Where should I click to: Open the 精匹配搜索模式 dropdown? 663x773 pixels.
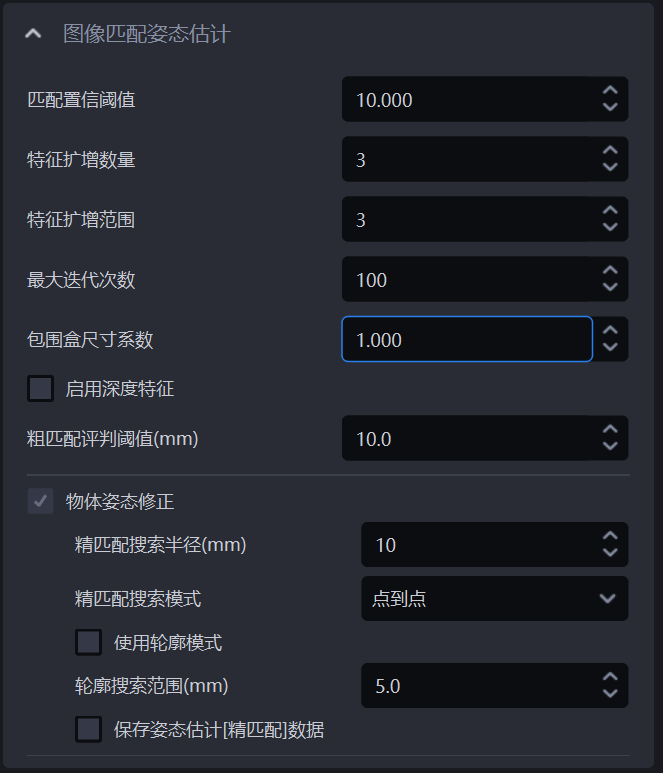pos(494,599)
